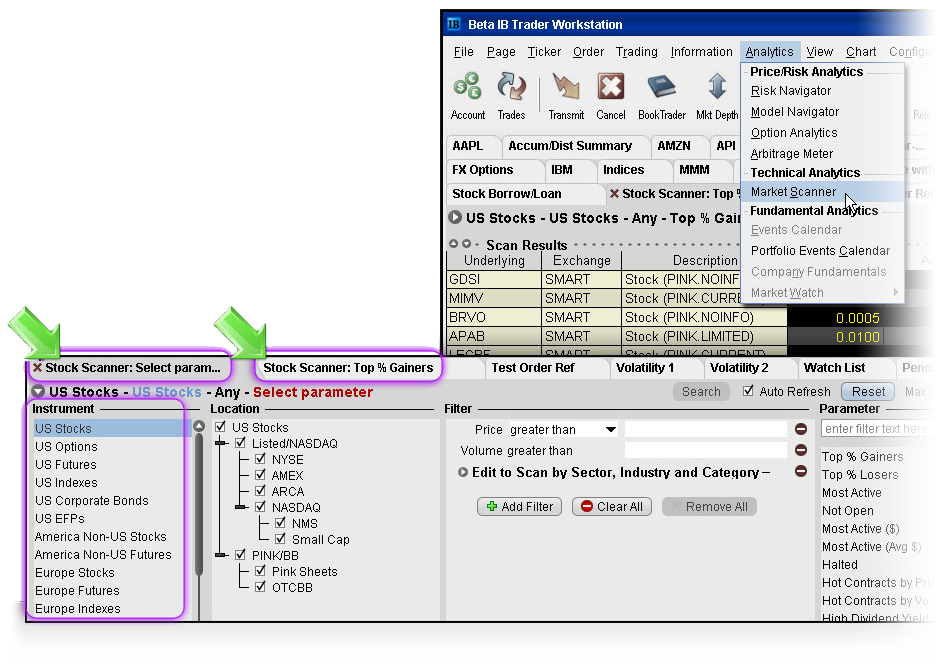
Task: Uncheck the NMS checkbox
Action: pos(281,522)
